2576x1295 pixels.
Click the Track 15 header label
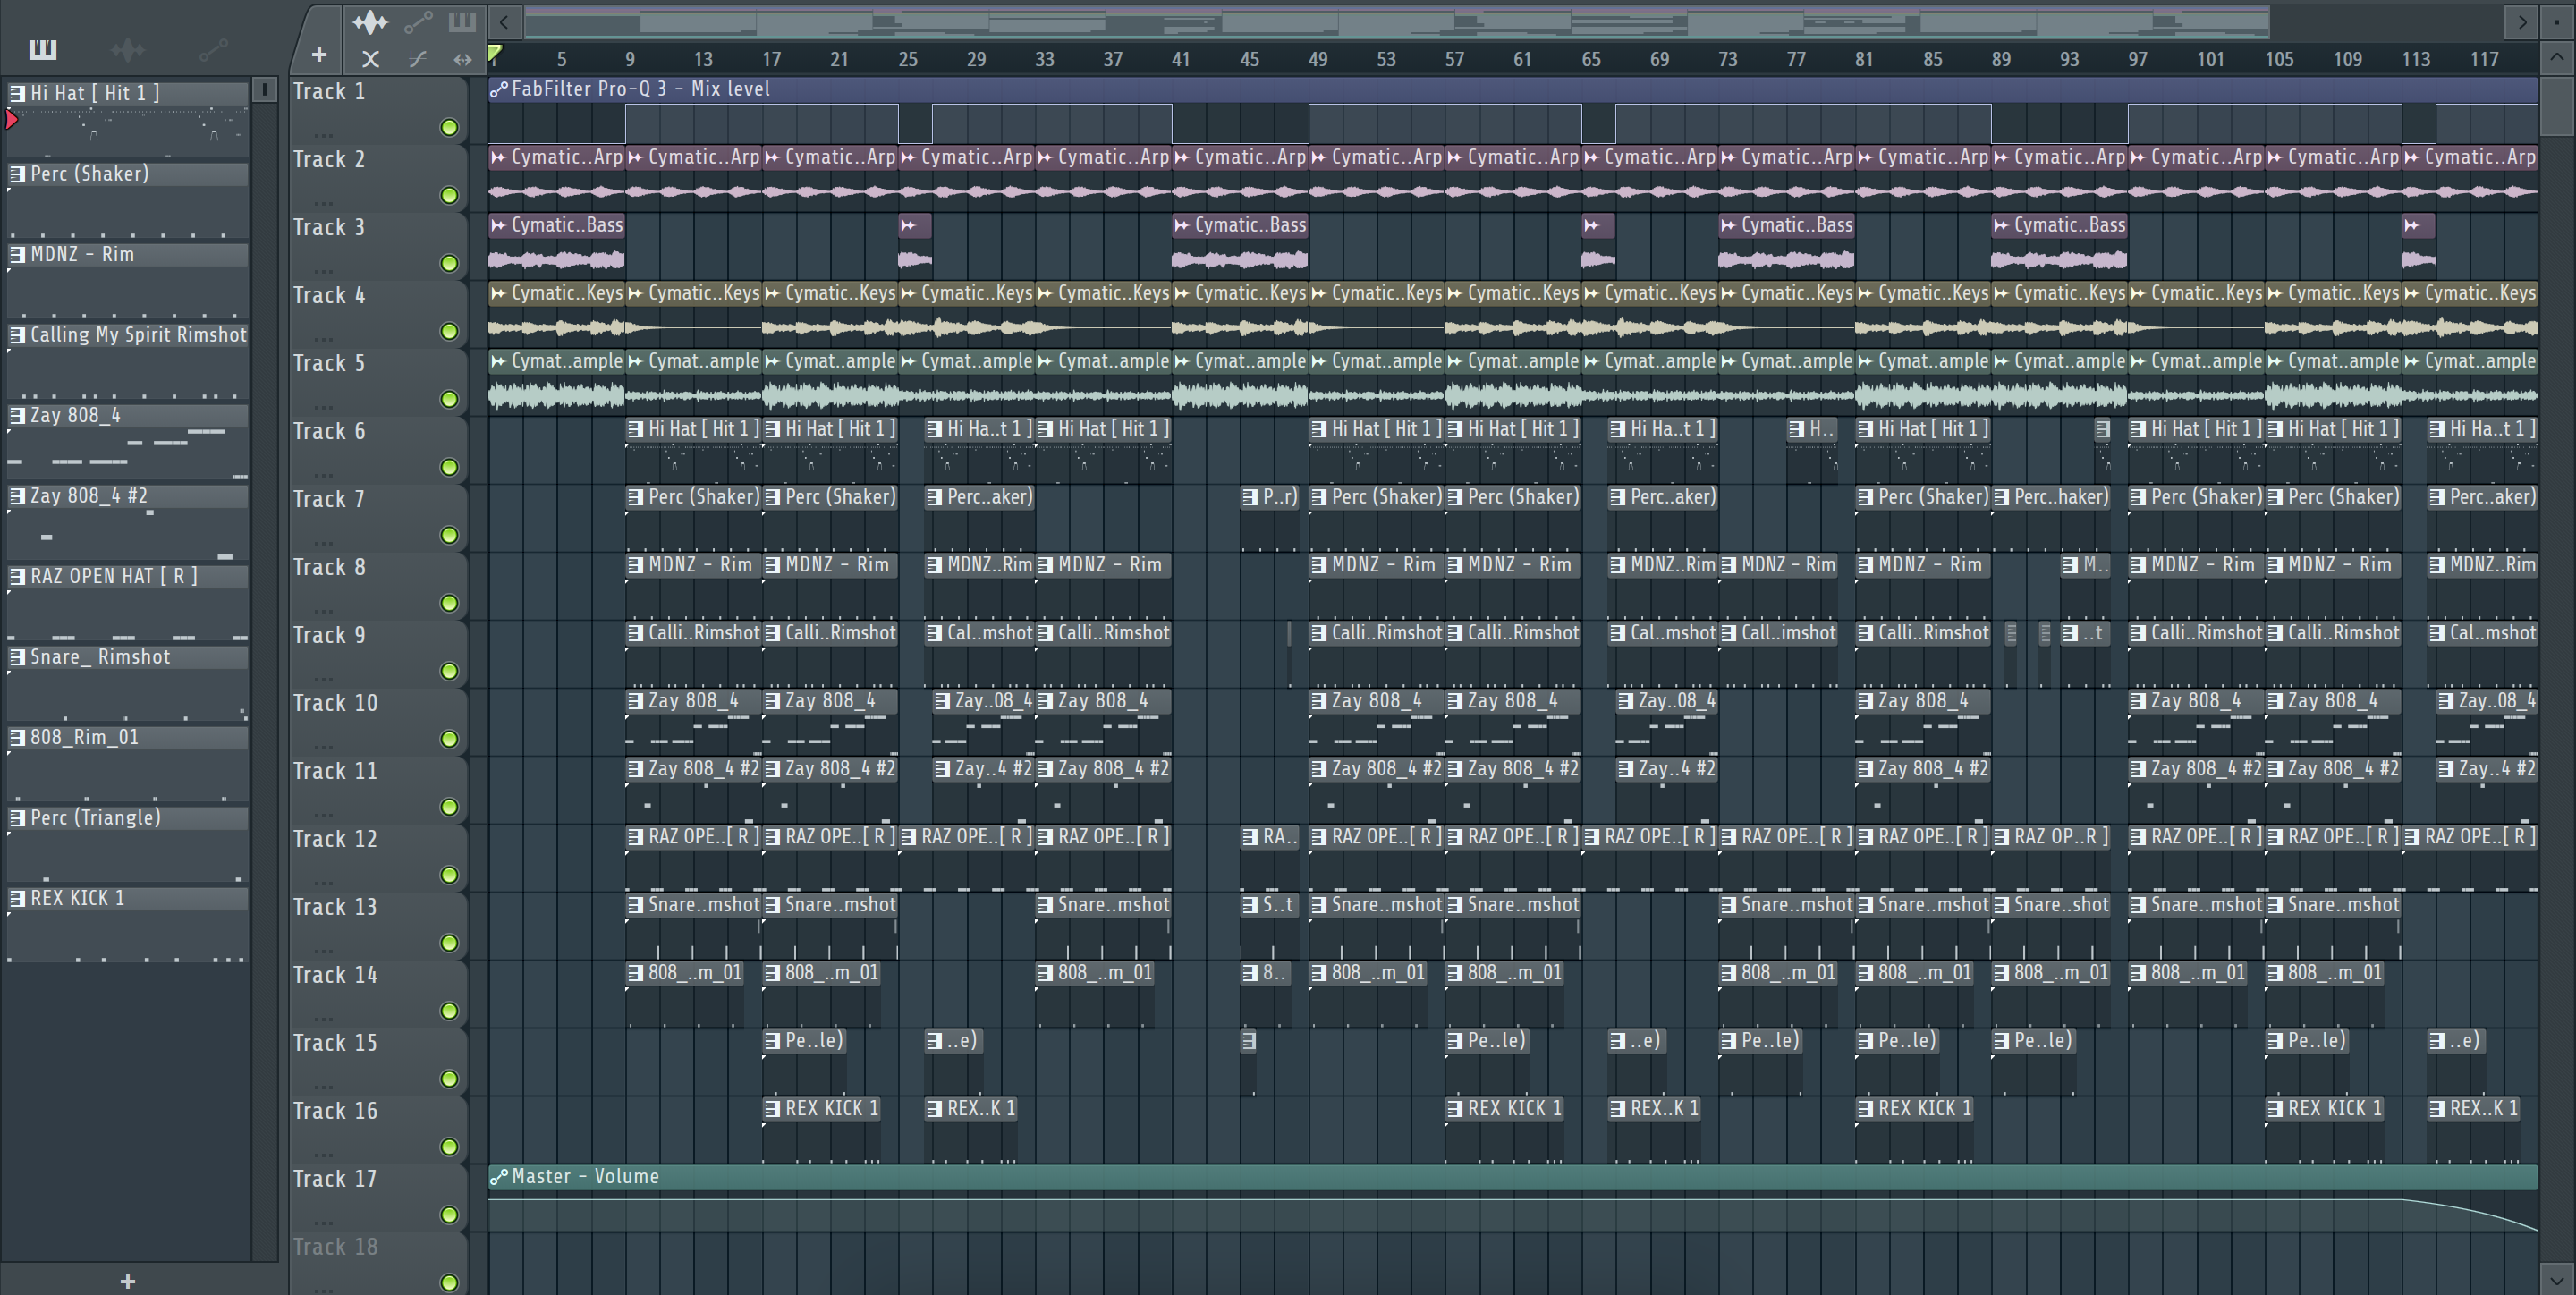(x=335, y=1043)
